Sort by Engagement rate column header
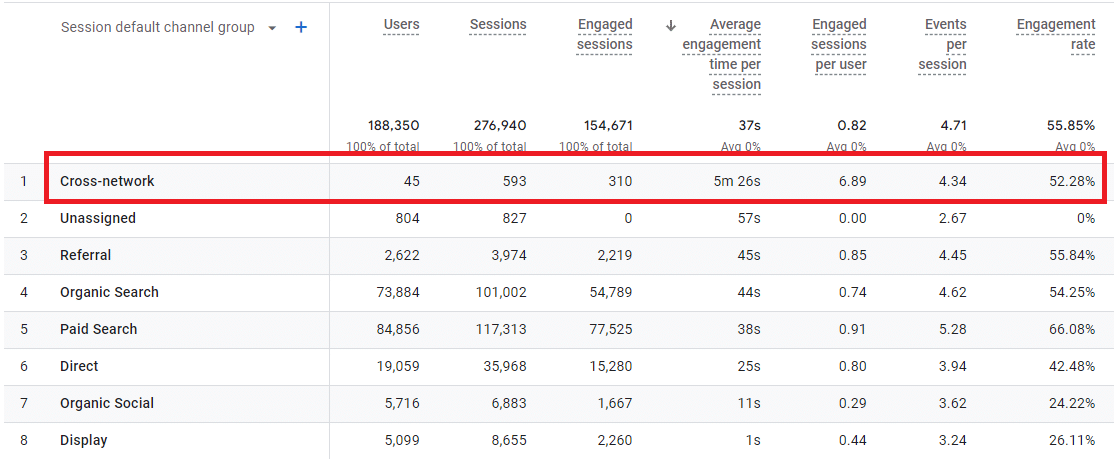 [x=1056, y=34]
